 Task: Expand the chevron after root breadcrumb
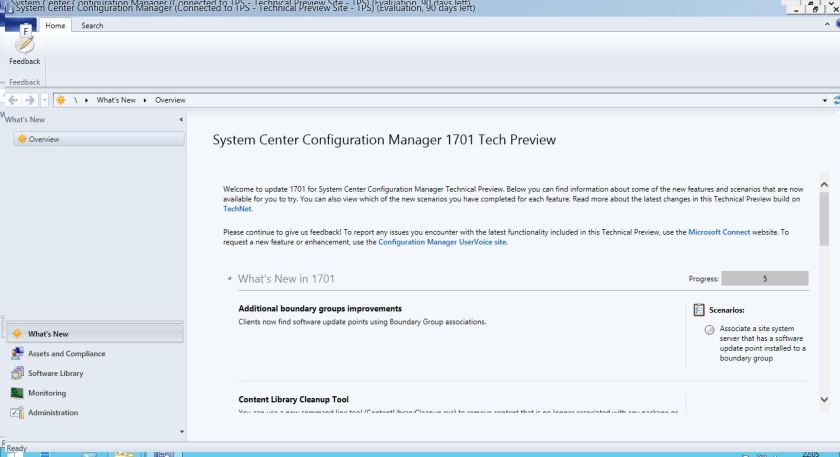86,100
